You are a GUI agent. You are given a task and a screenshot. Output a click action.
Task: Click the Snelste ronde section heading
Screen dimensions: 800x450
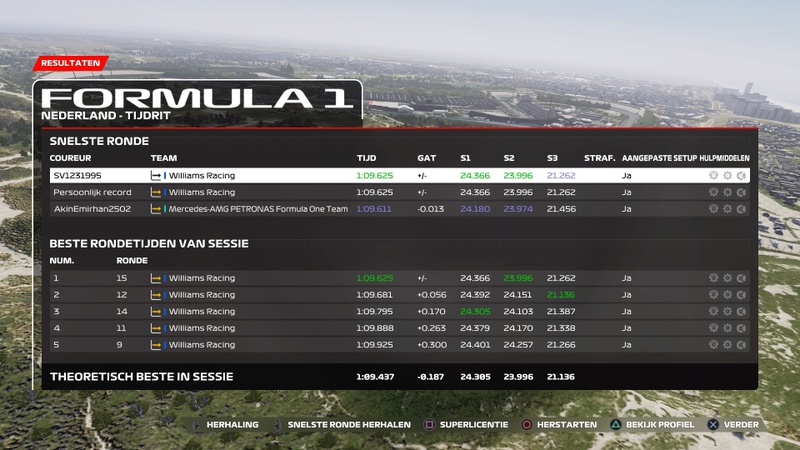pos(99,141)
